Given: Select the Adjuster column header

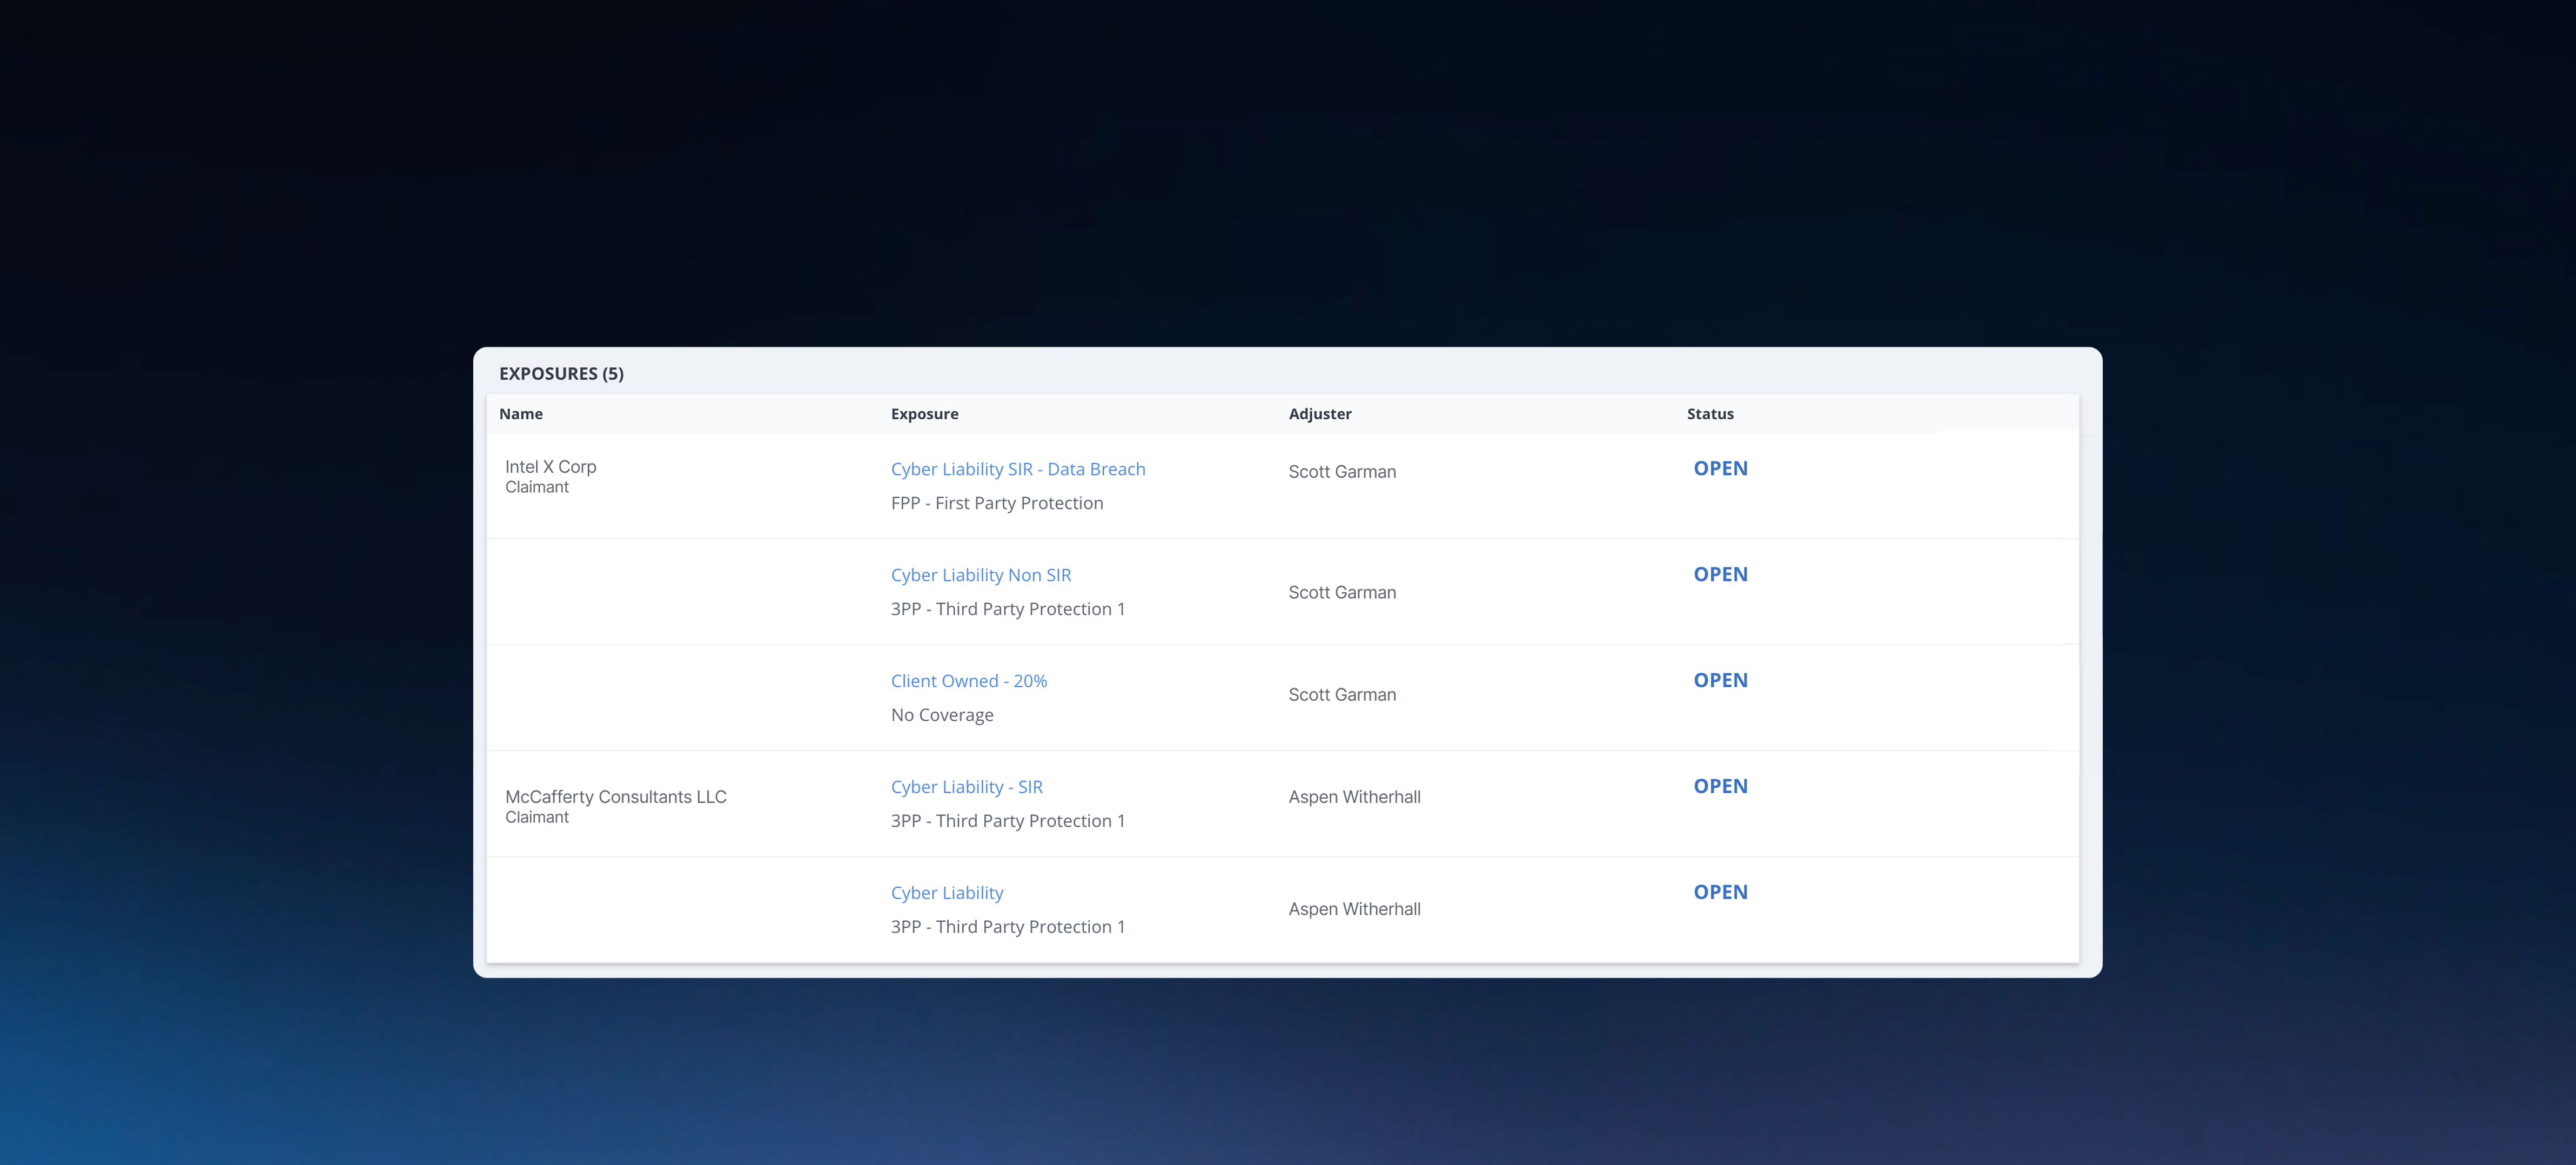Looking at the screenshot, I should coord(1319,414).
